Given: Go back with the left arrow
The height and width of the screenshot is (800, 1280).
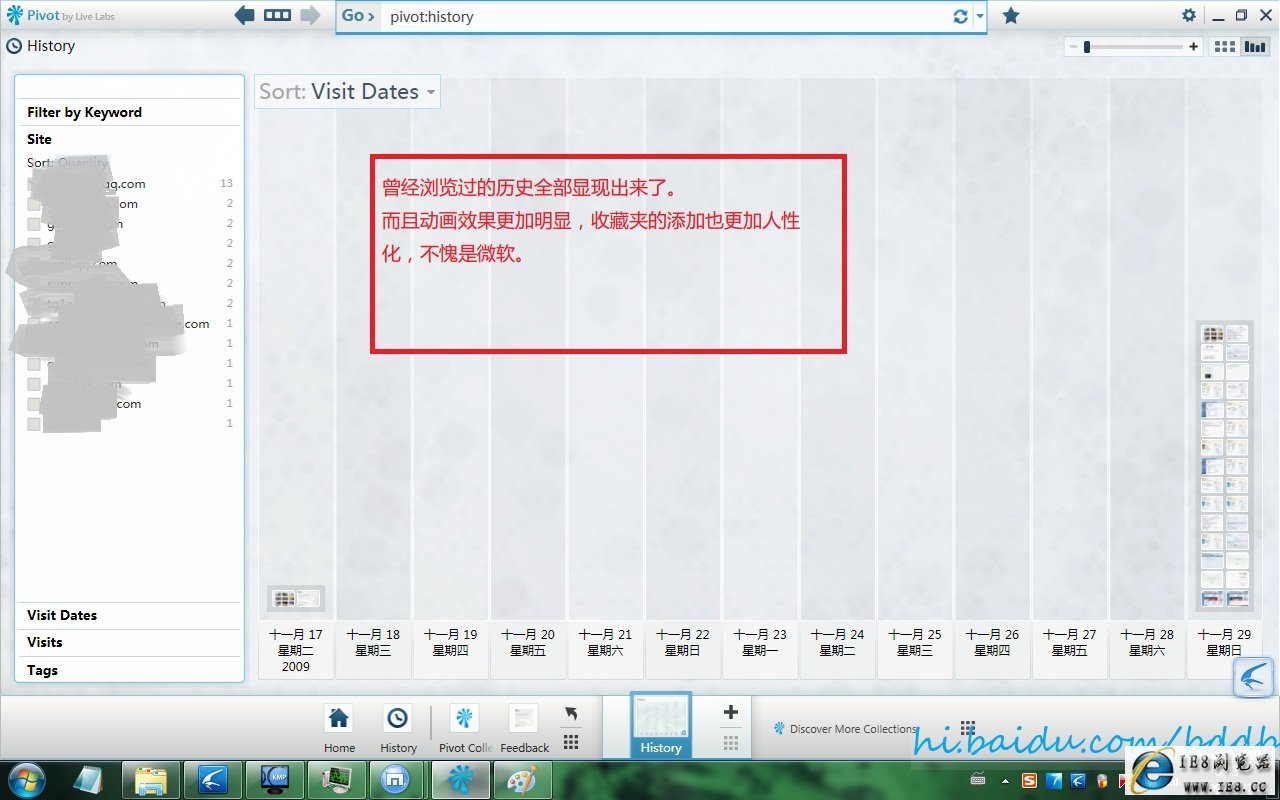Looking at the screenshot, I should point(244,15).
